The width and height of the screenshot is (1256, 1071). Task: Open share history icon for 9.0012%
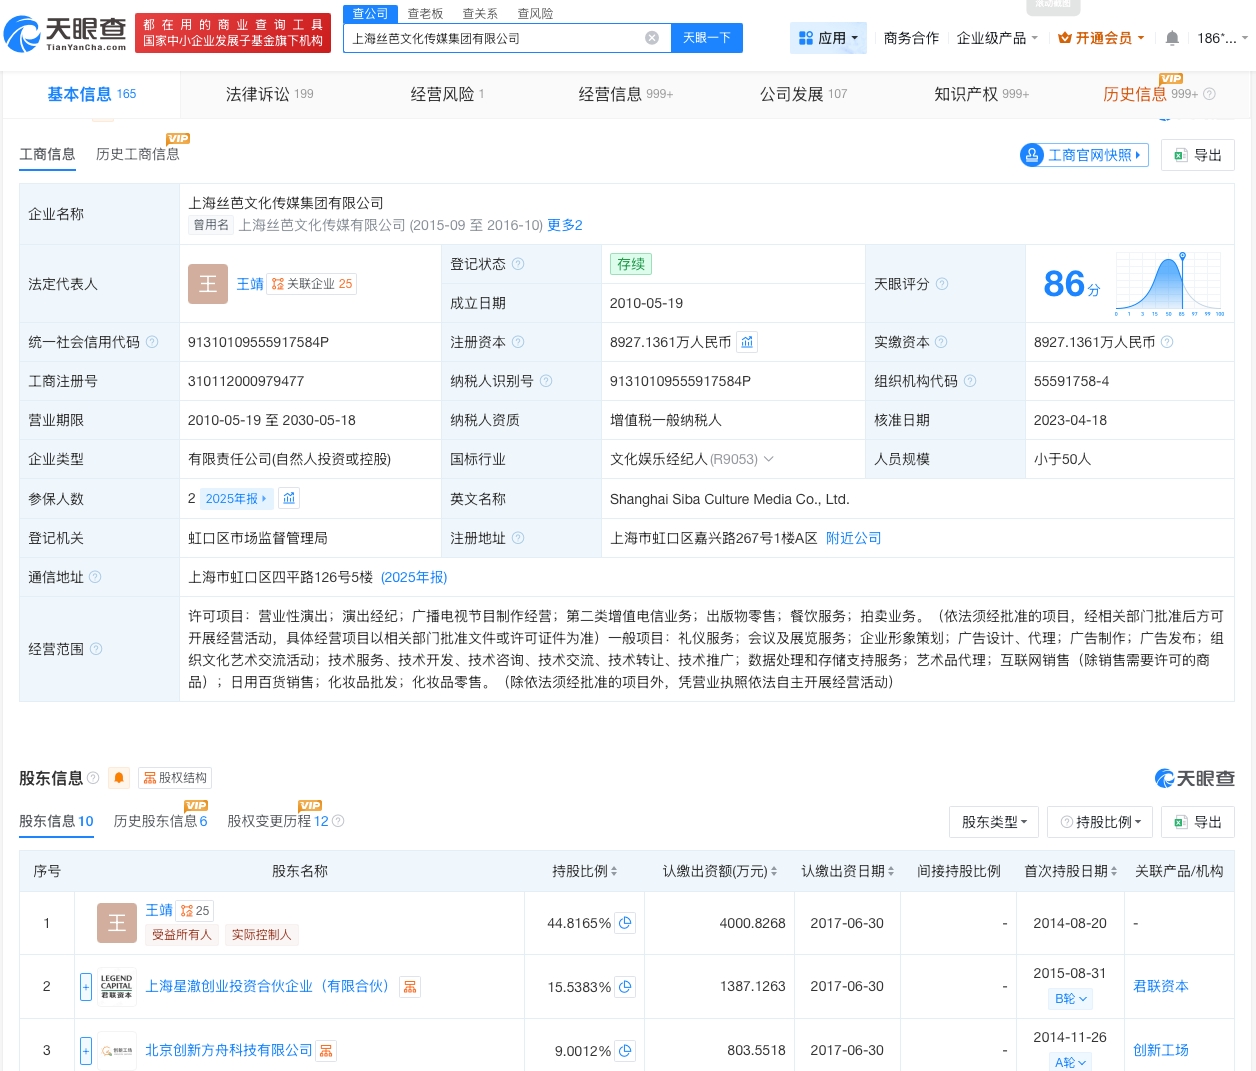pyautogui.click(x=625, y=1051)
